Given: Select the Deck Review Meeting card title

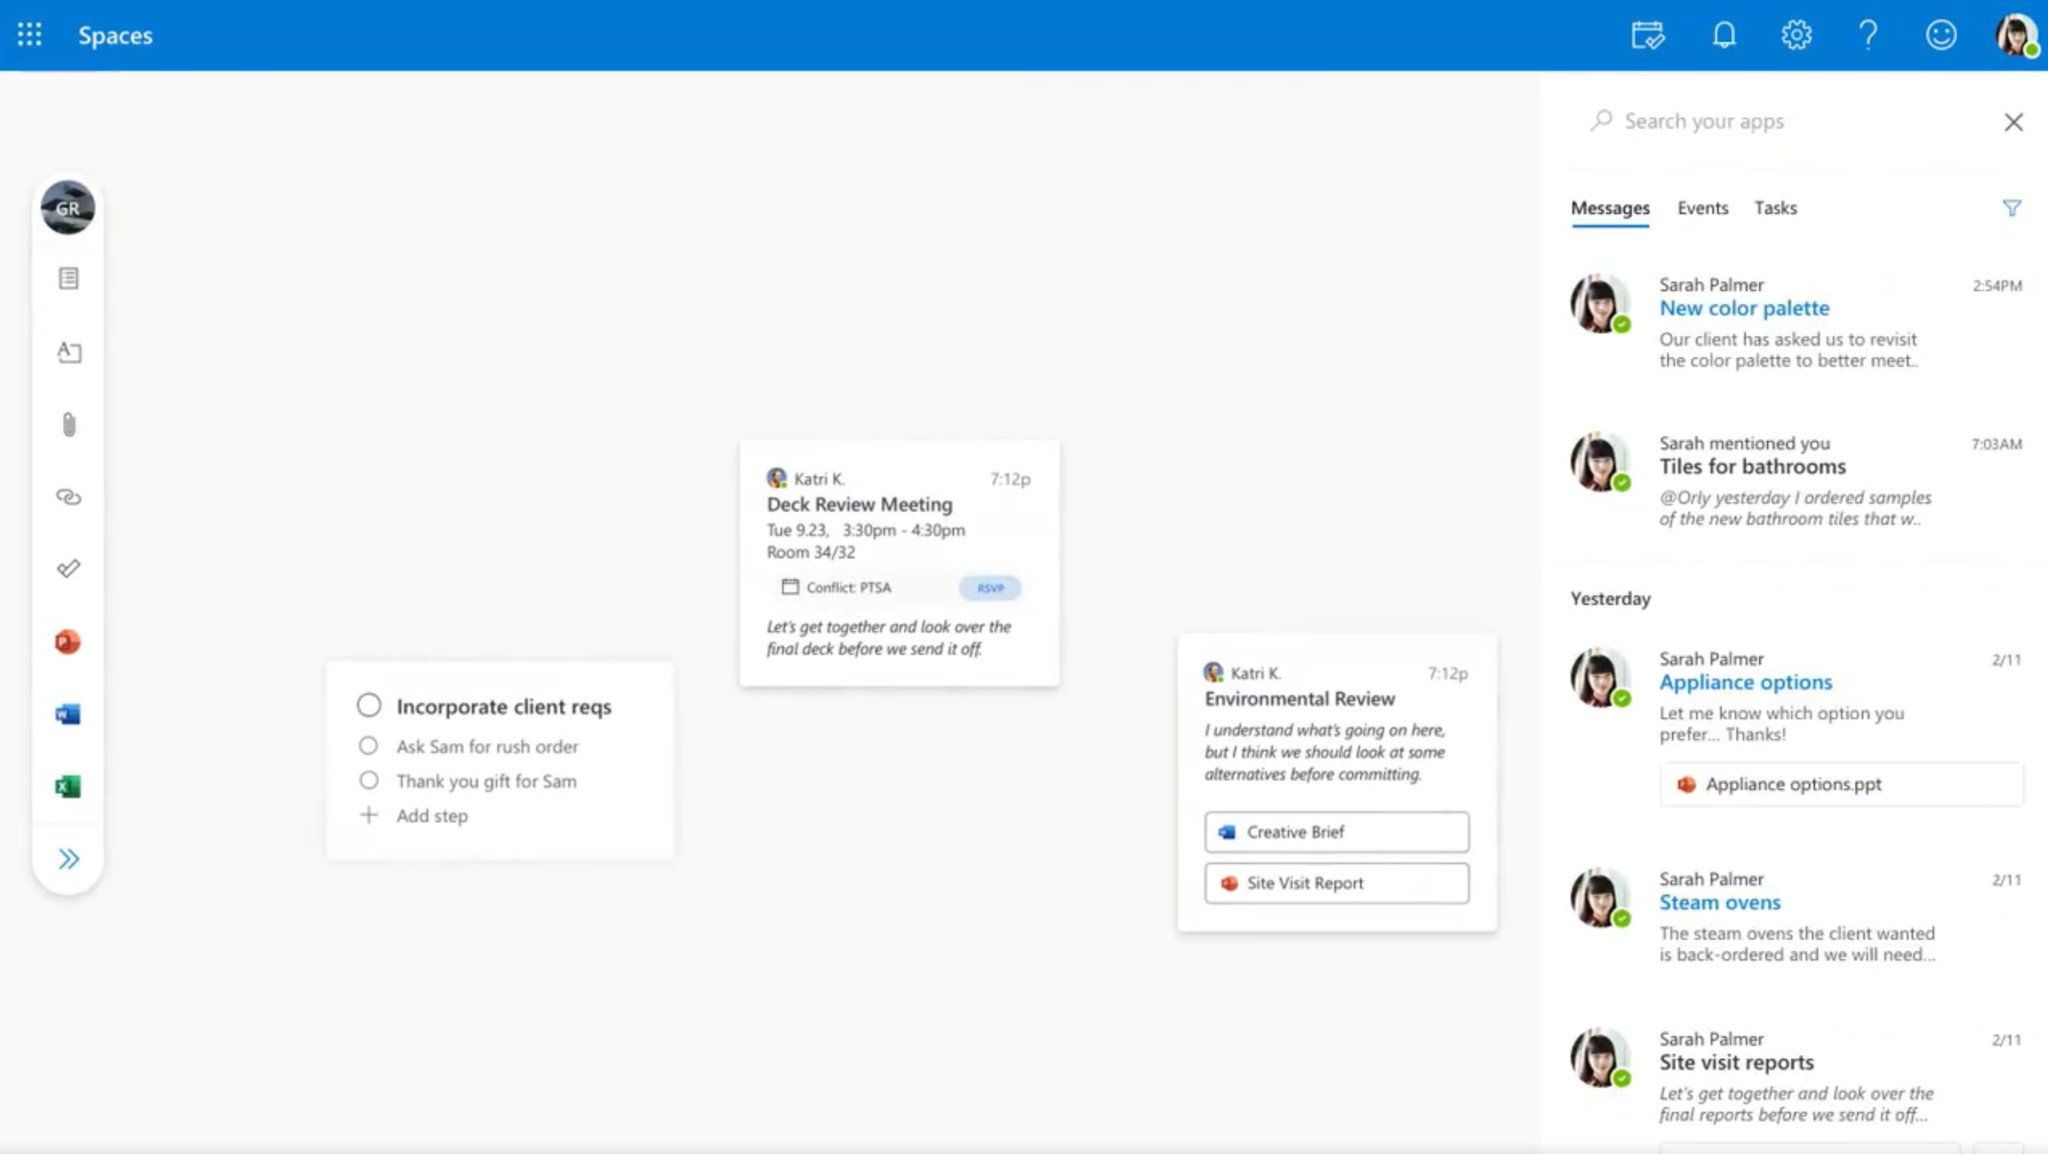Looking at the screenshot, I should (x=859, y=504).
